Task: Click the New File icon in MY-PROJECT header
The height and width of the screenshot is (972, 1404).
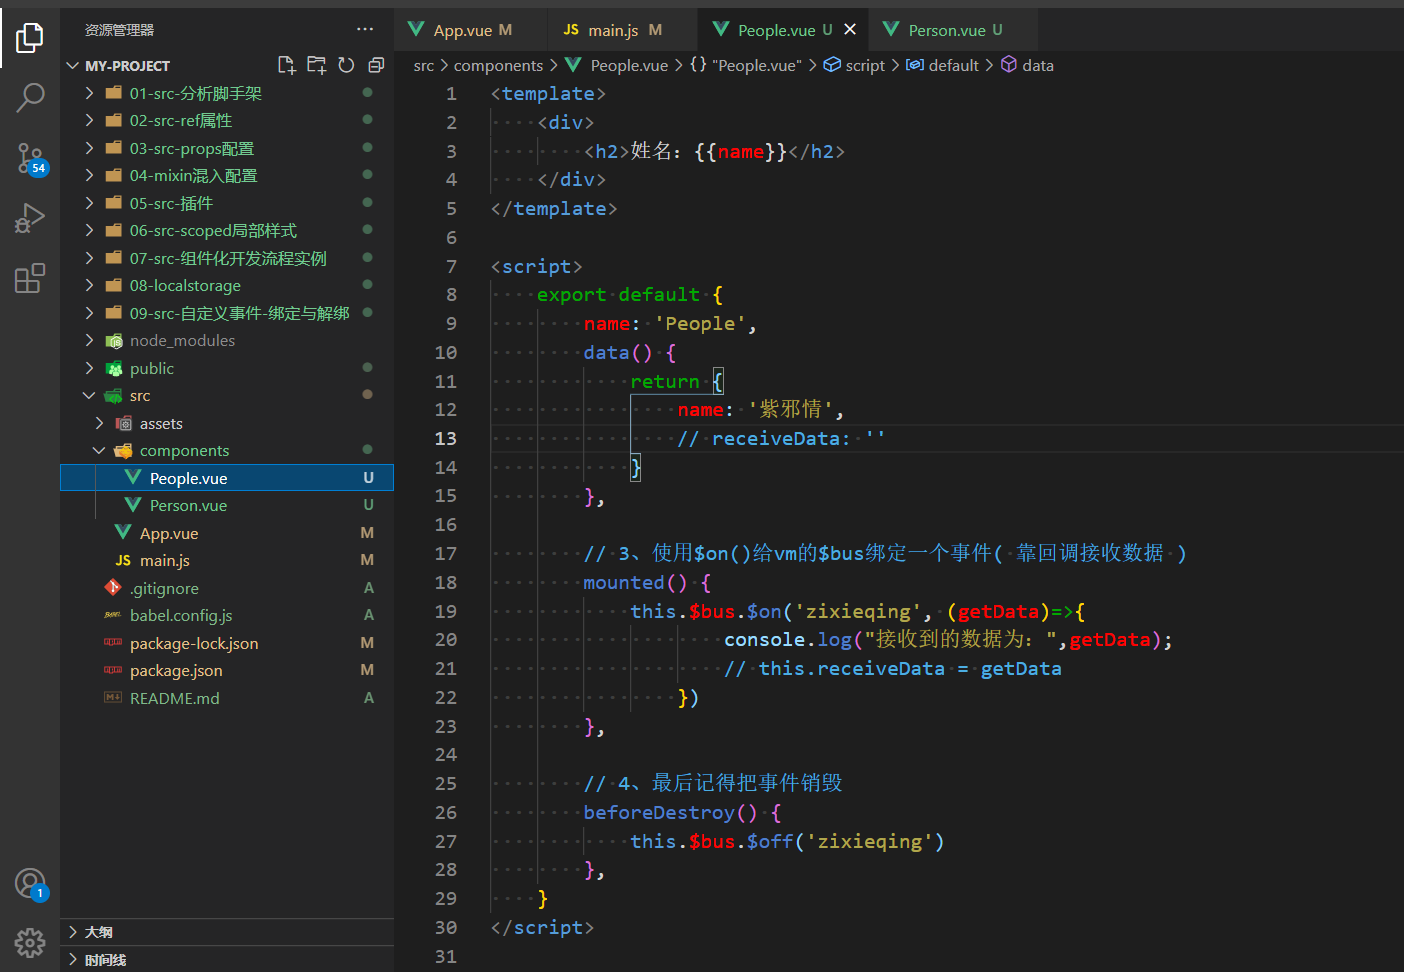Action: [x=287, y=65]
